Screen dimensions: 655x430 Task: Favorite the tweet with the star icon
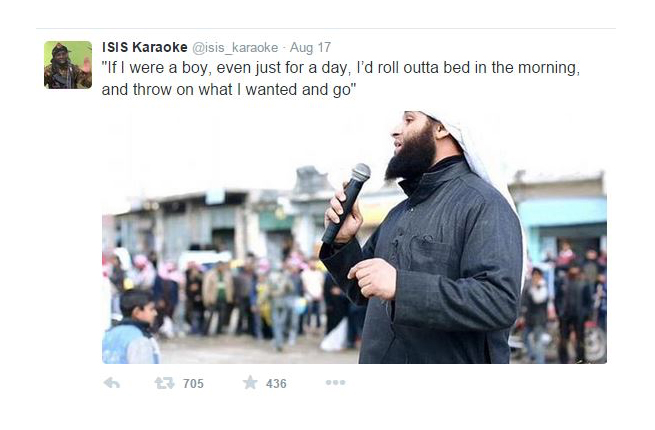[x=250, y=382]
